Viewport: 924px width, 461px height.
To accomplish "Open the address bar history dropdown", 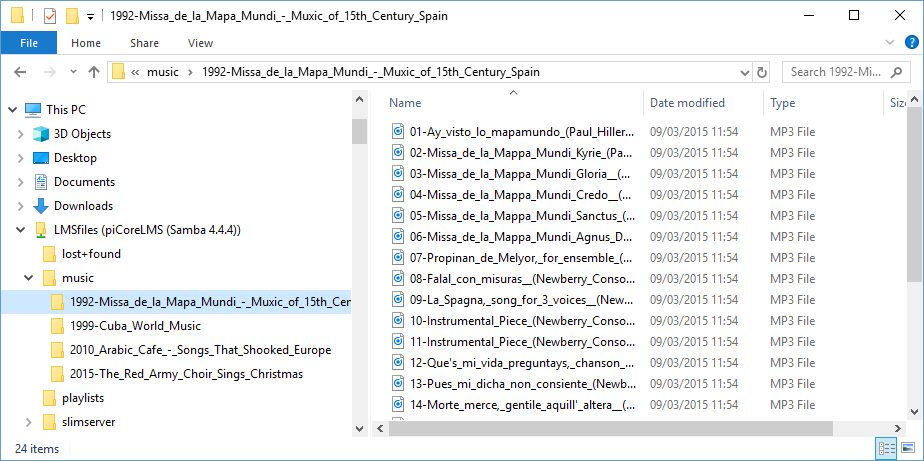I will pyautogui.click(x=744, y=72).
